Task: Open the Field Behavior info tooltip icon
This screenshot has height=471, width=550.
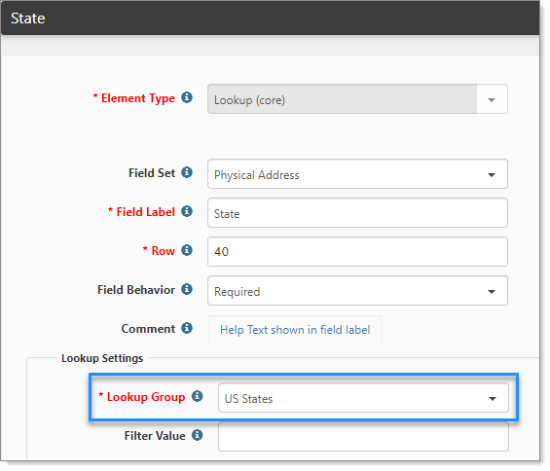Action: click(x=187, y=289)
